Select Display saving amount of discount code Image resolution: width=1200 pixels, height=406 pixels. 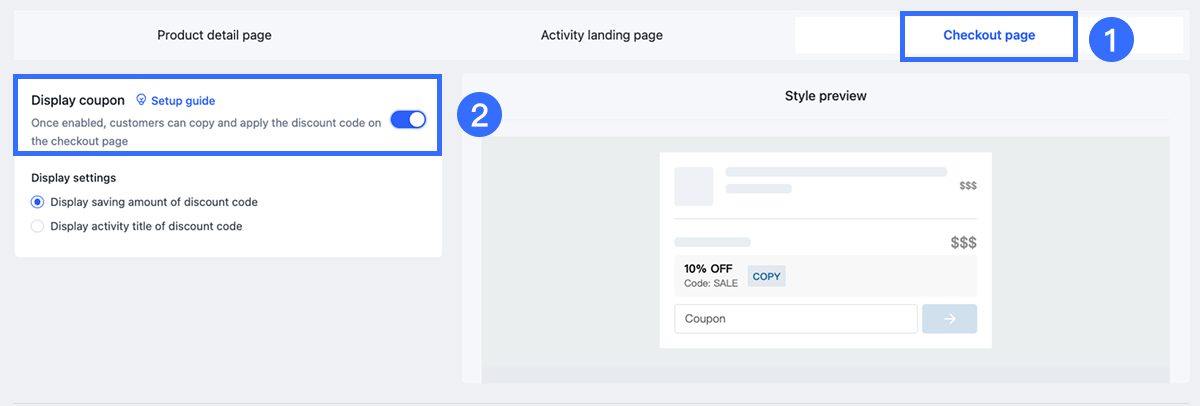[38, 202]
